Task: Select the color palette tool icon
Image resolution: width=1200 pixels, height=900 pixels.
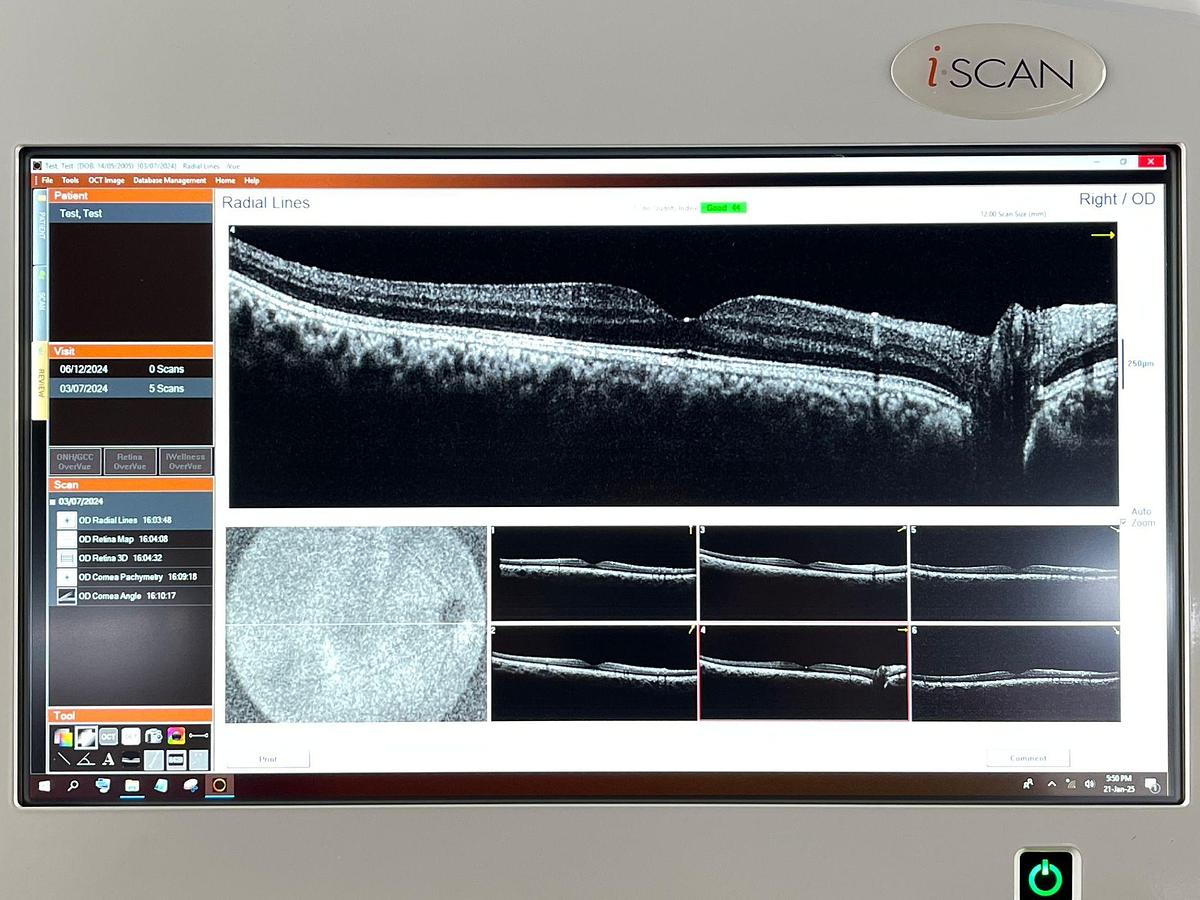Action: click(63, 737)
